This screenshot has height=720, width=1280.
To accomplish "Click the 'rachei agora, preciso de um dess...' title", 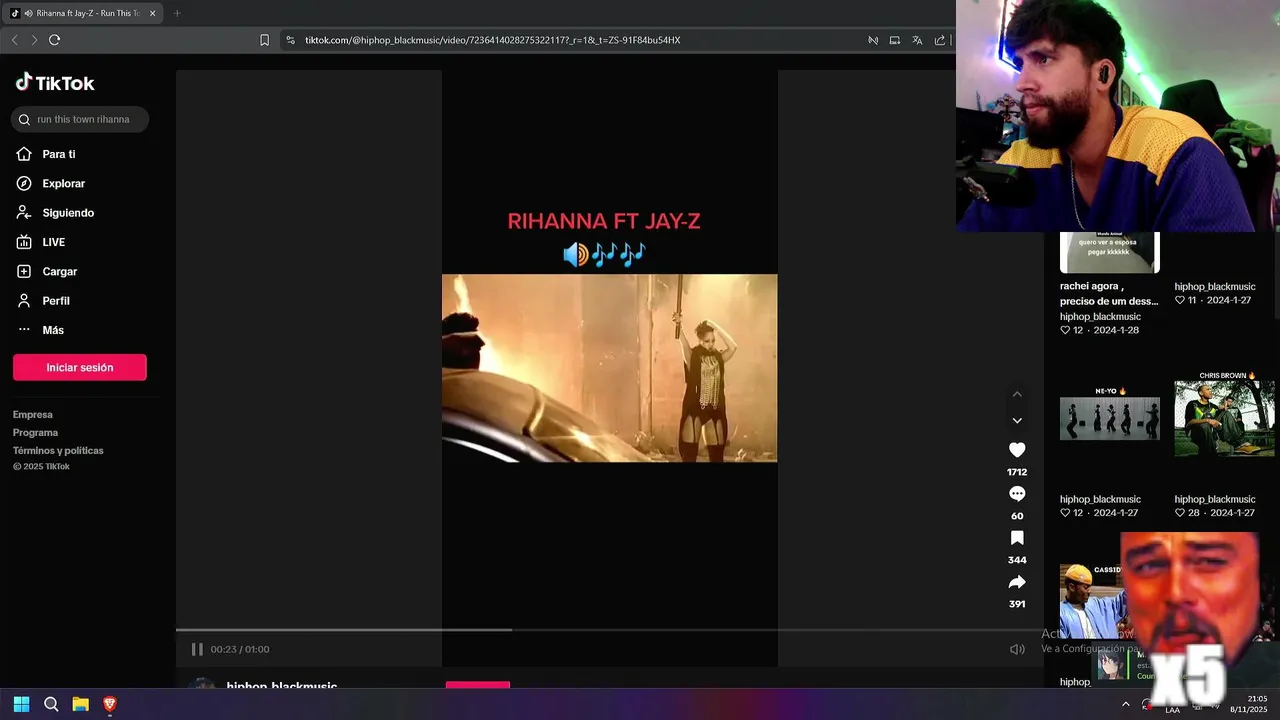I will point(1109,293).
